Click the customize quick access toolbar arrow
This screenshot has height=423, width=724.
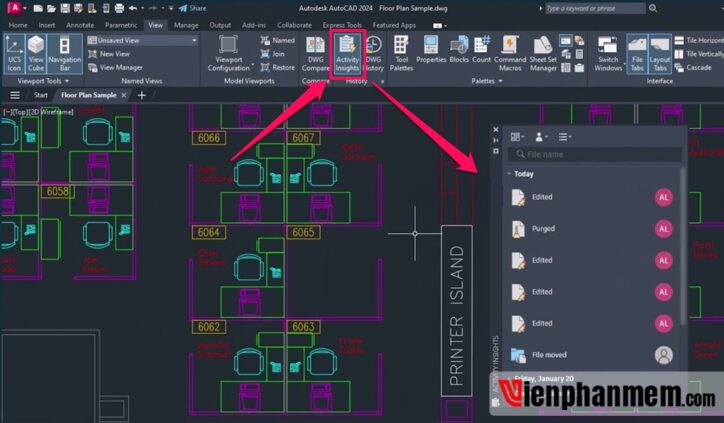click(171, 8)
